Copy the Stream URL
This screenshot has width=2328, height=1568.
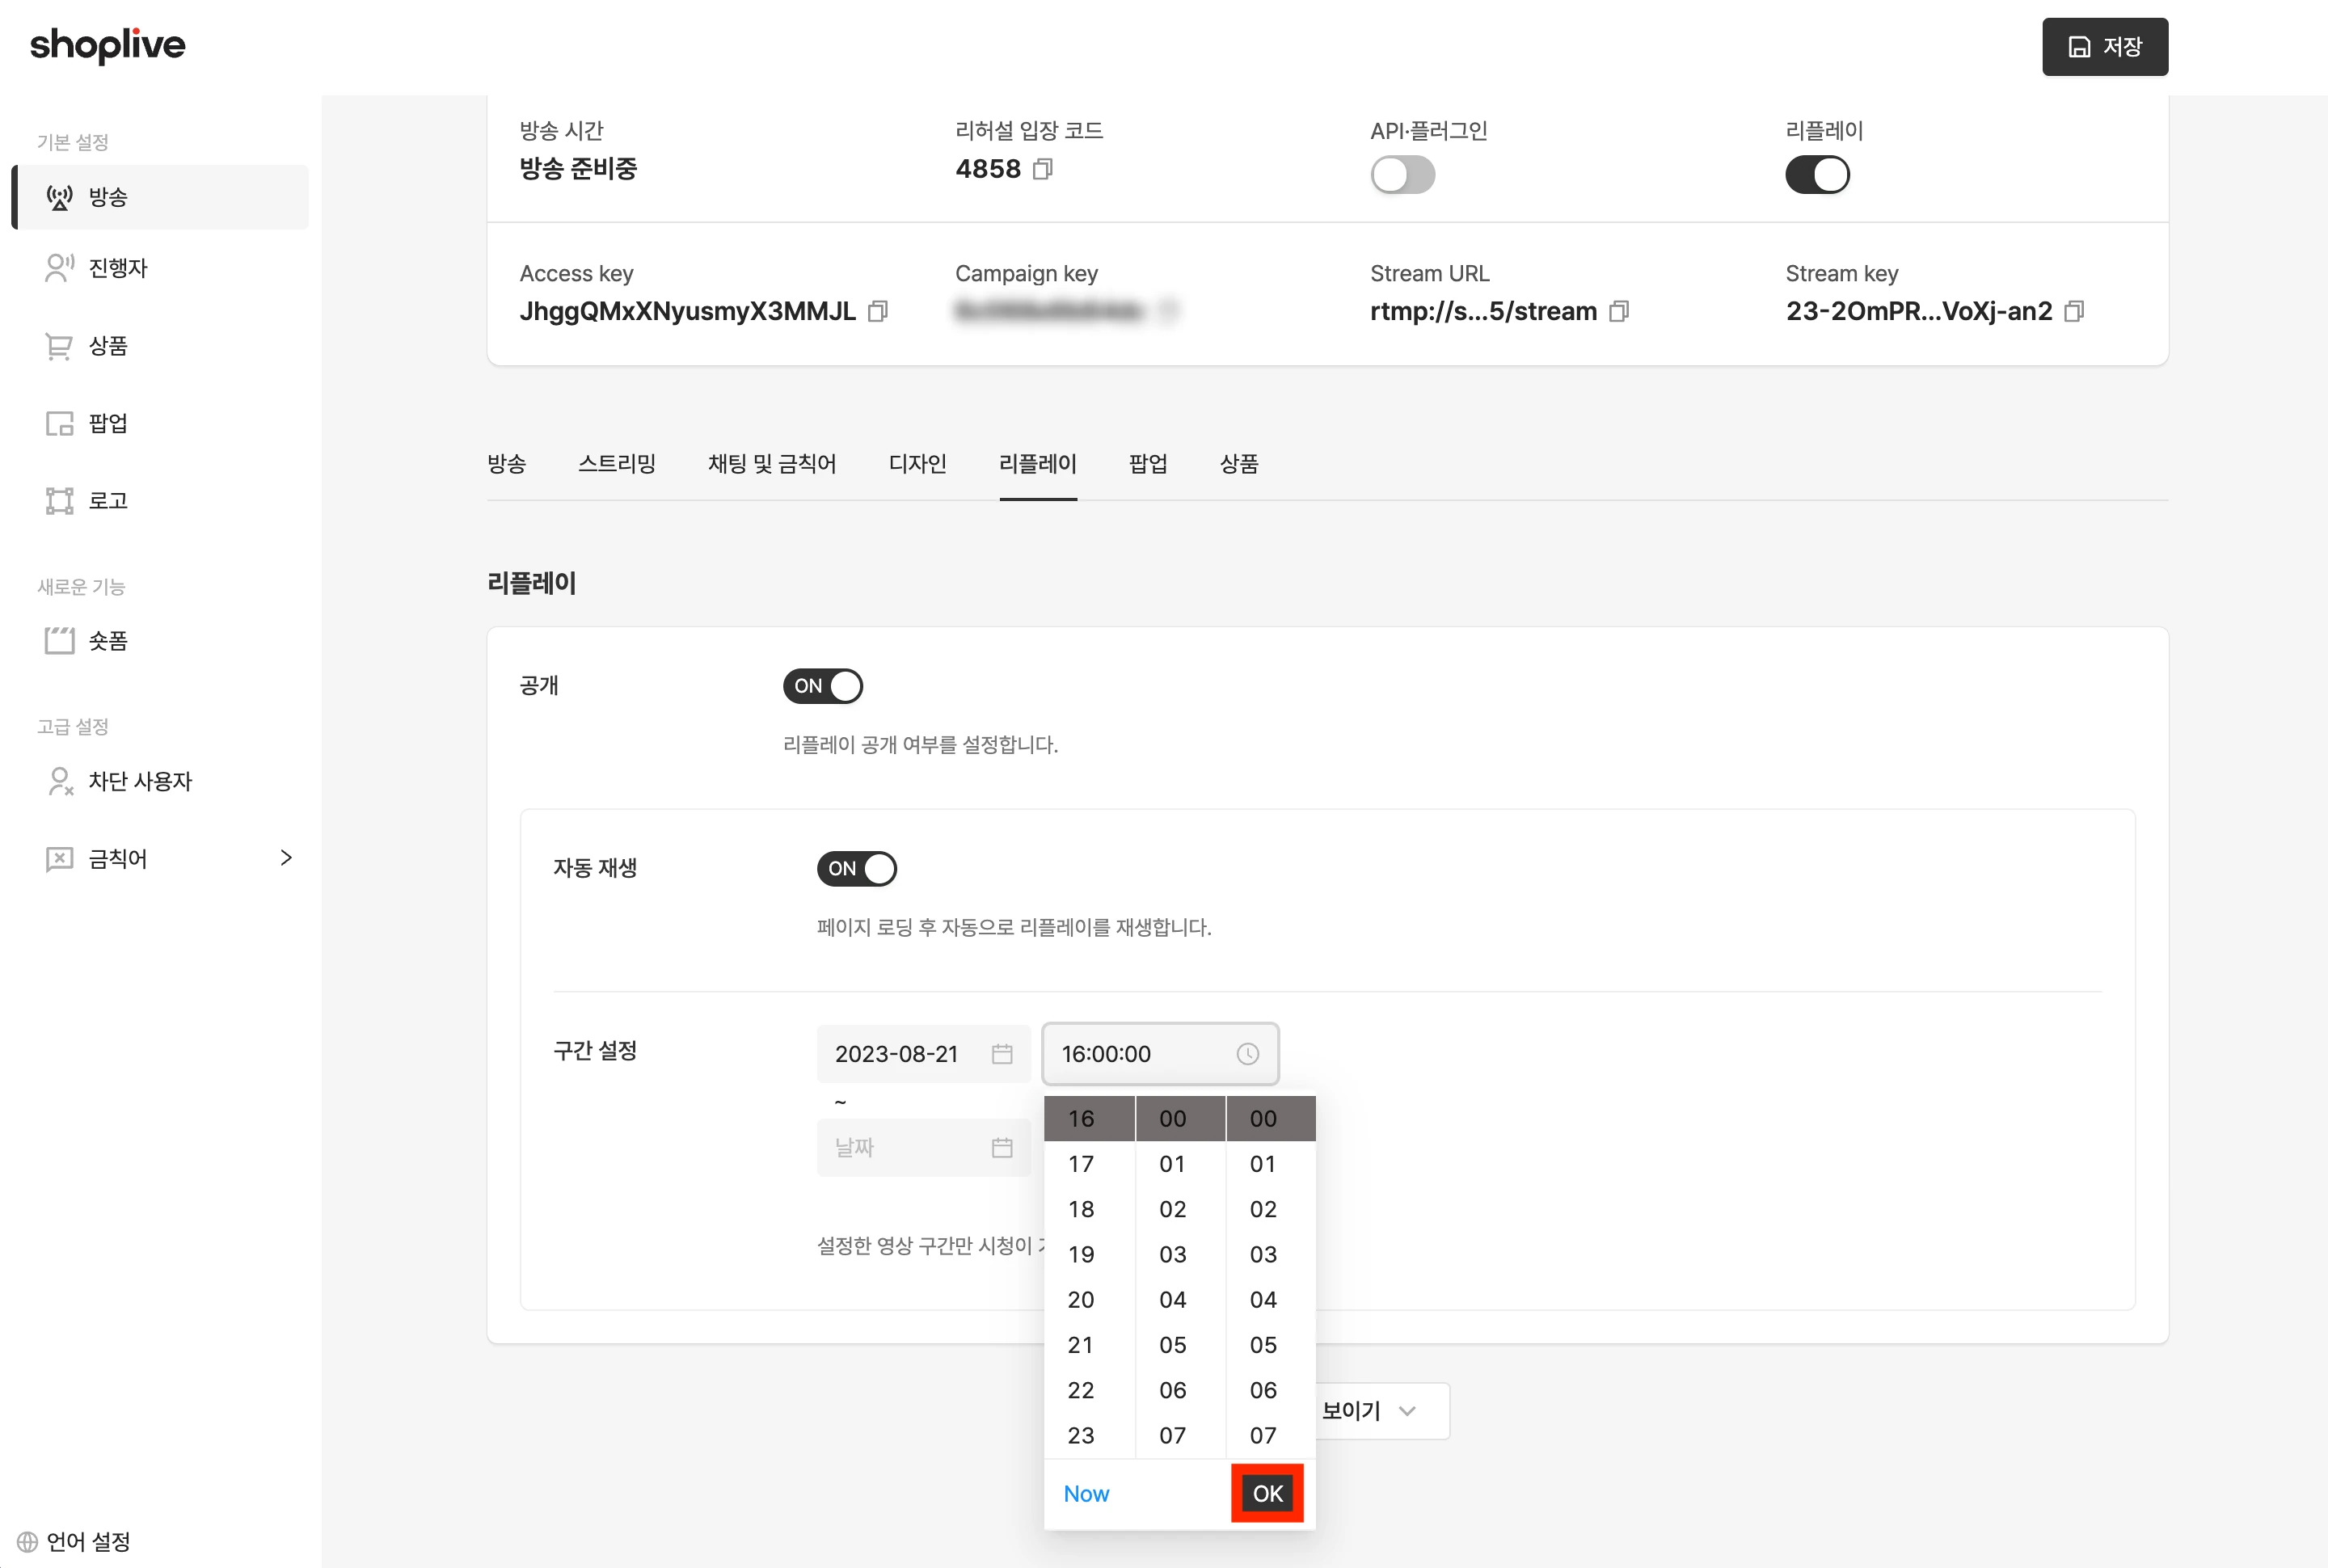(1619, 311)
